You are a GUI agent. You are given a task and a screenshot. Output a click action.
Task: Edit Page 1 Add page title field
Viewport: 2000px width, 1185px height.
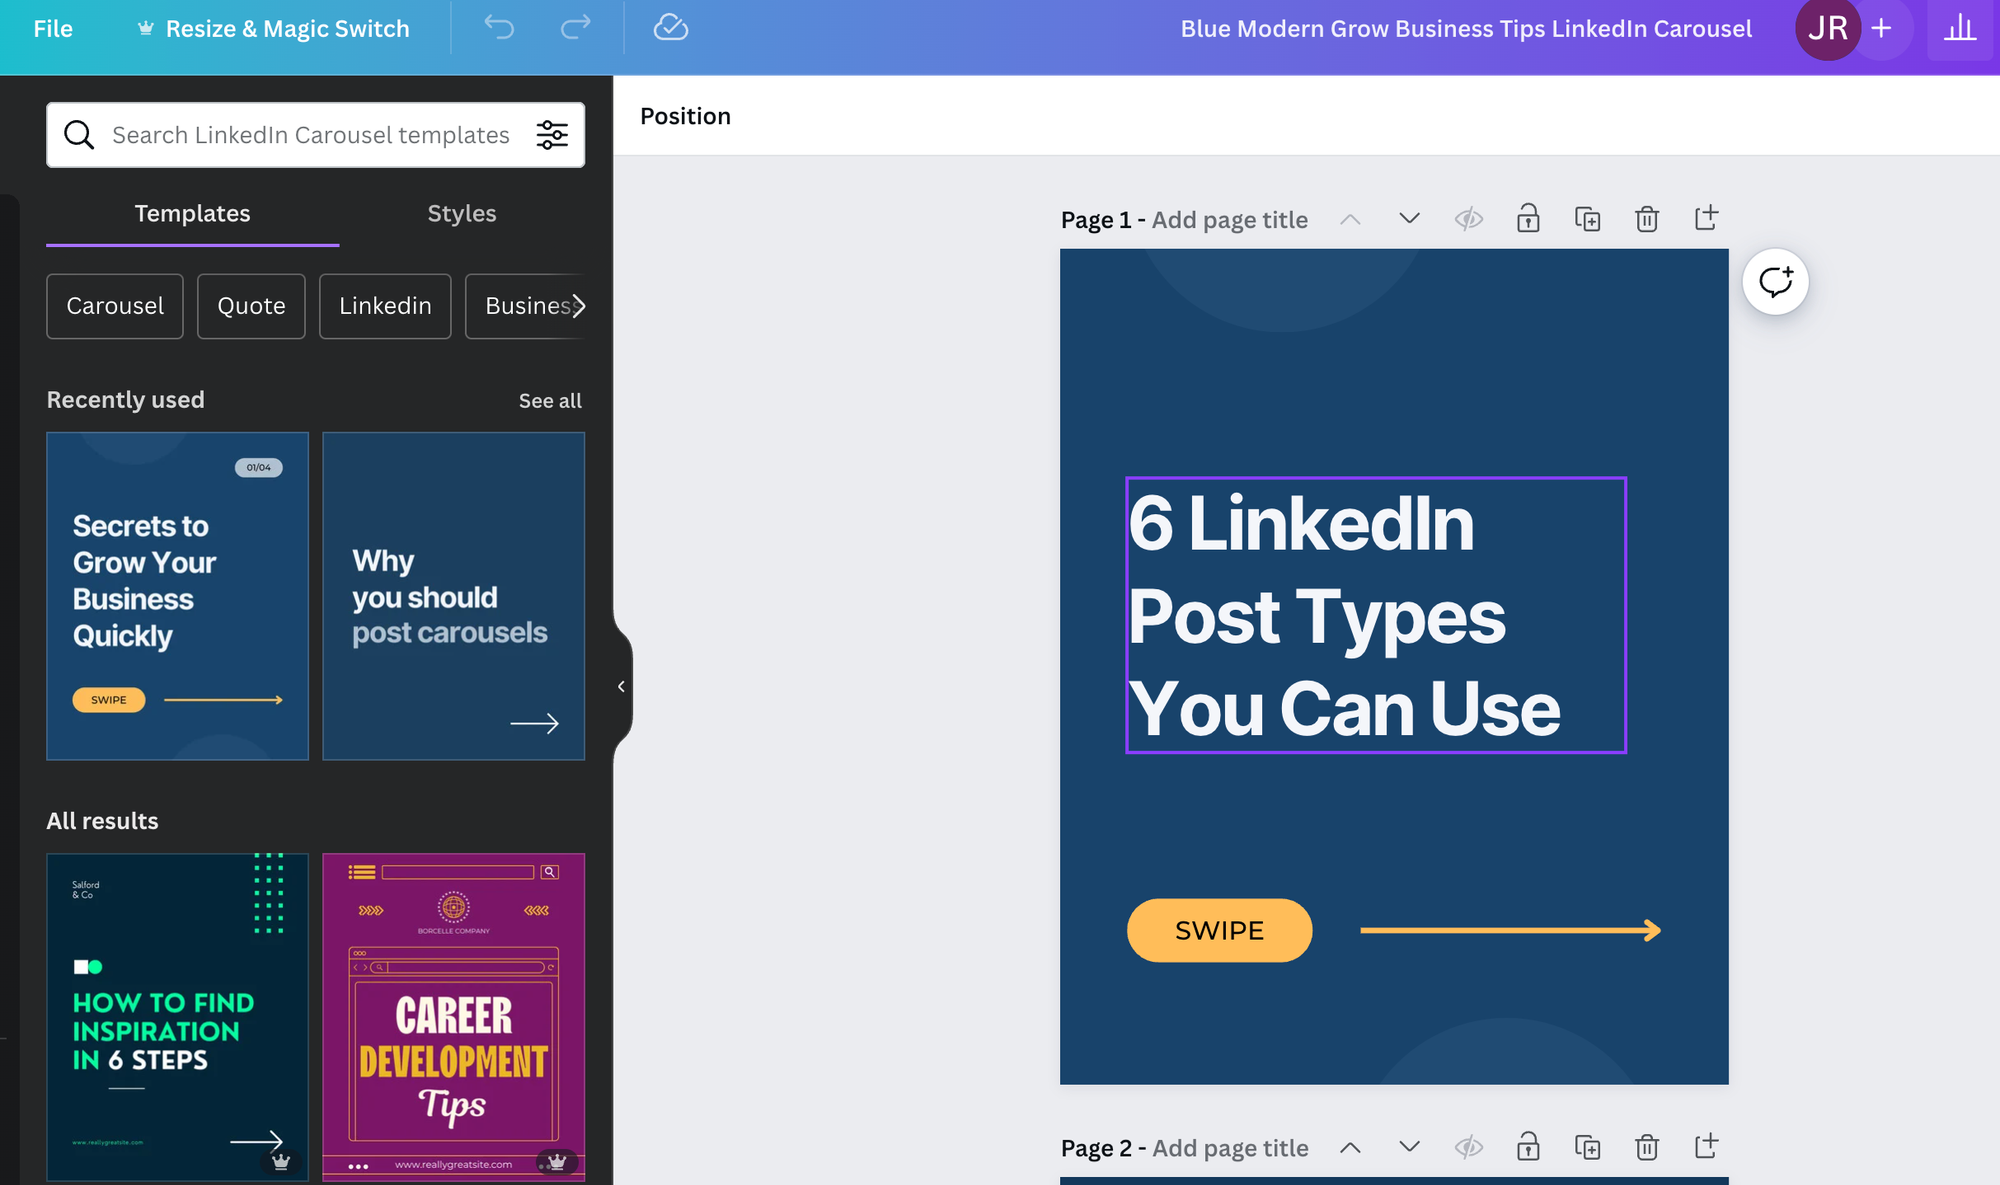(x=1229, y=220)
